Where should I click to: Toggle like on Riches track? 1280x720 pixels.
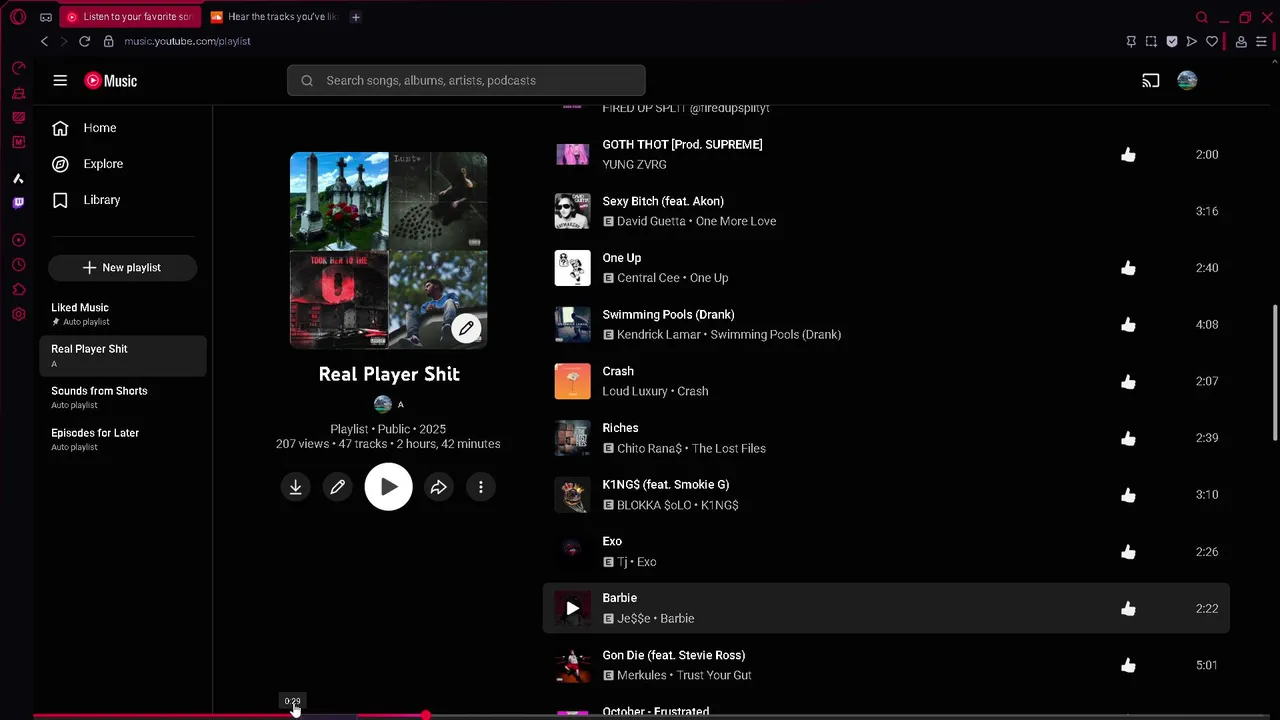pyautogui.click(x=1128, y=438)
